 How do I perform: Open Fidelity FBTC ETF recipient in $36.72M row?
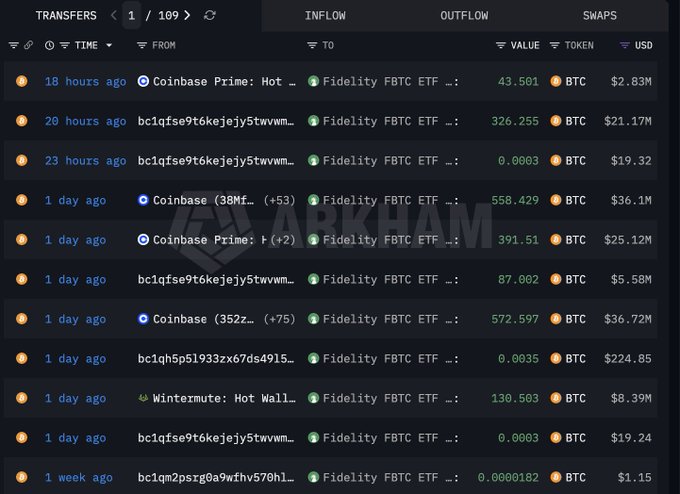point(391,319)
